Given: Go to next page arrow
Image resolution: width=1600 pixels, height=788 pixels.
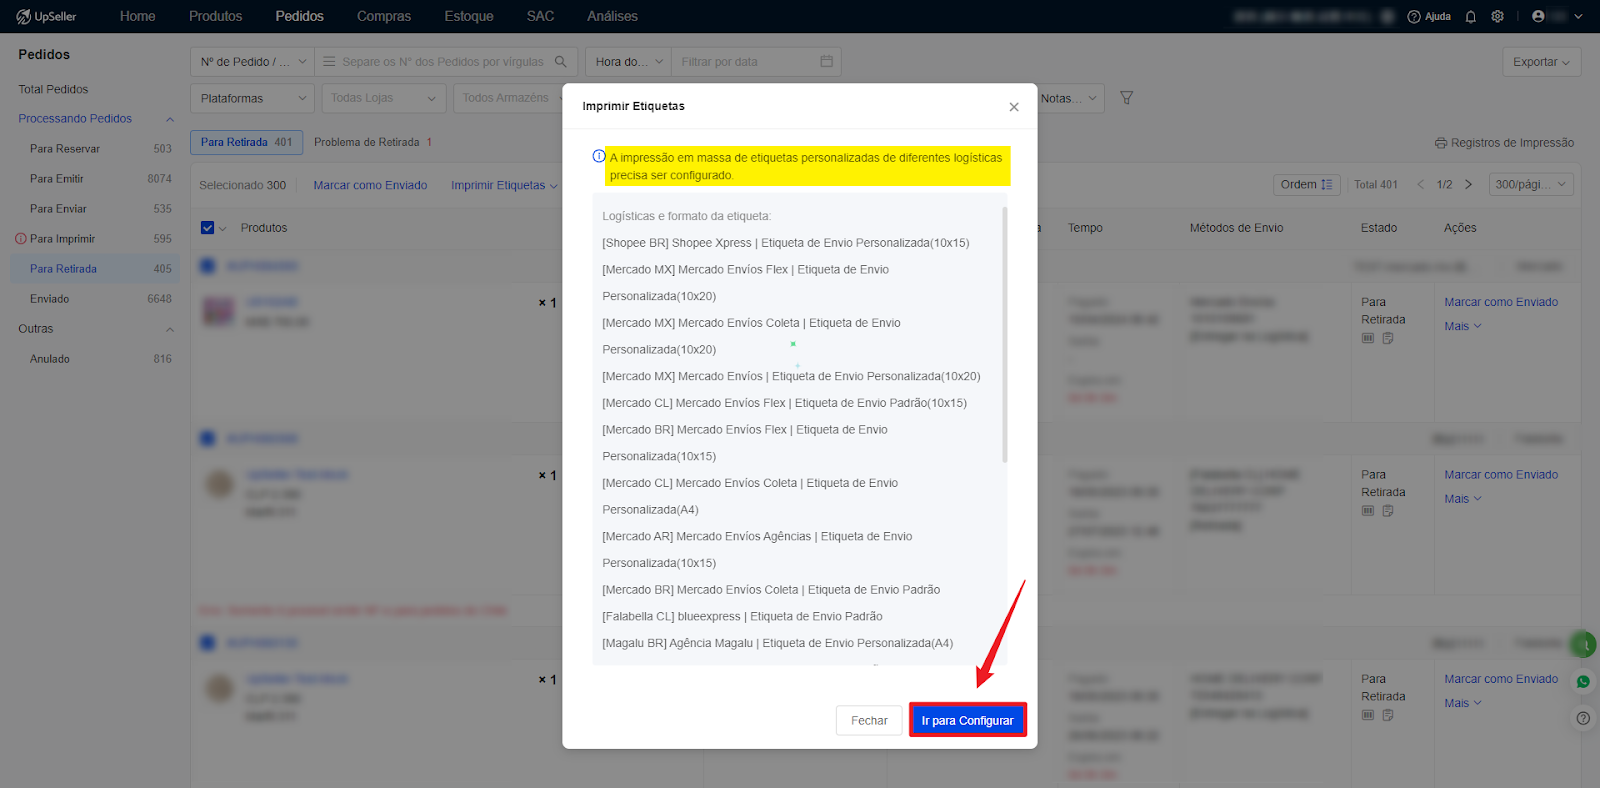Looking at the screenshot, I should click(1468, 185).
